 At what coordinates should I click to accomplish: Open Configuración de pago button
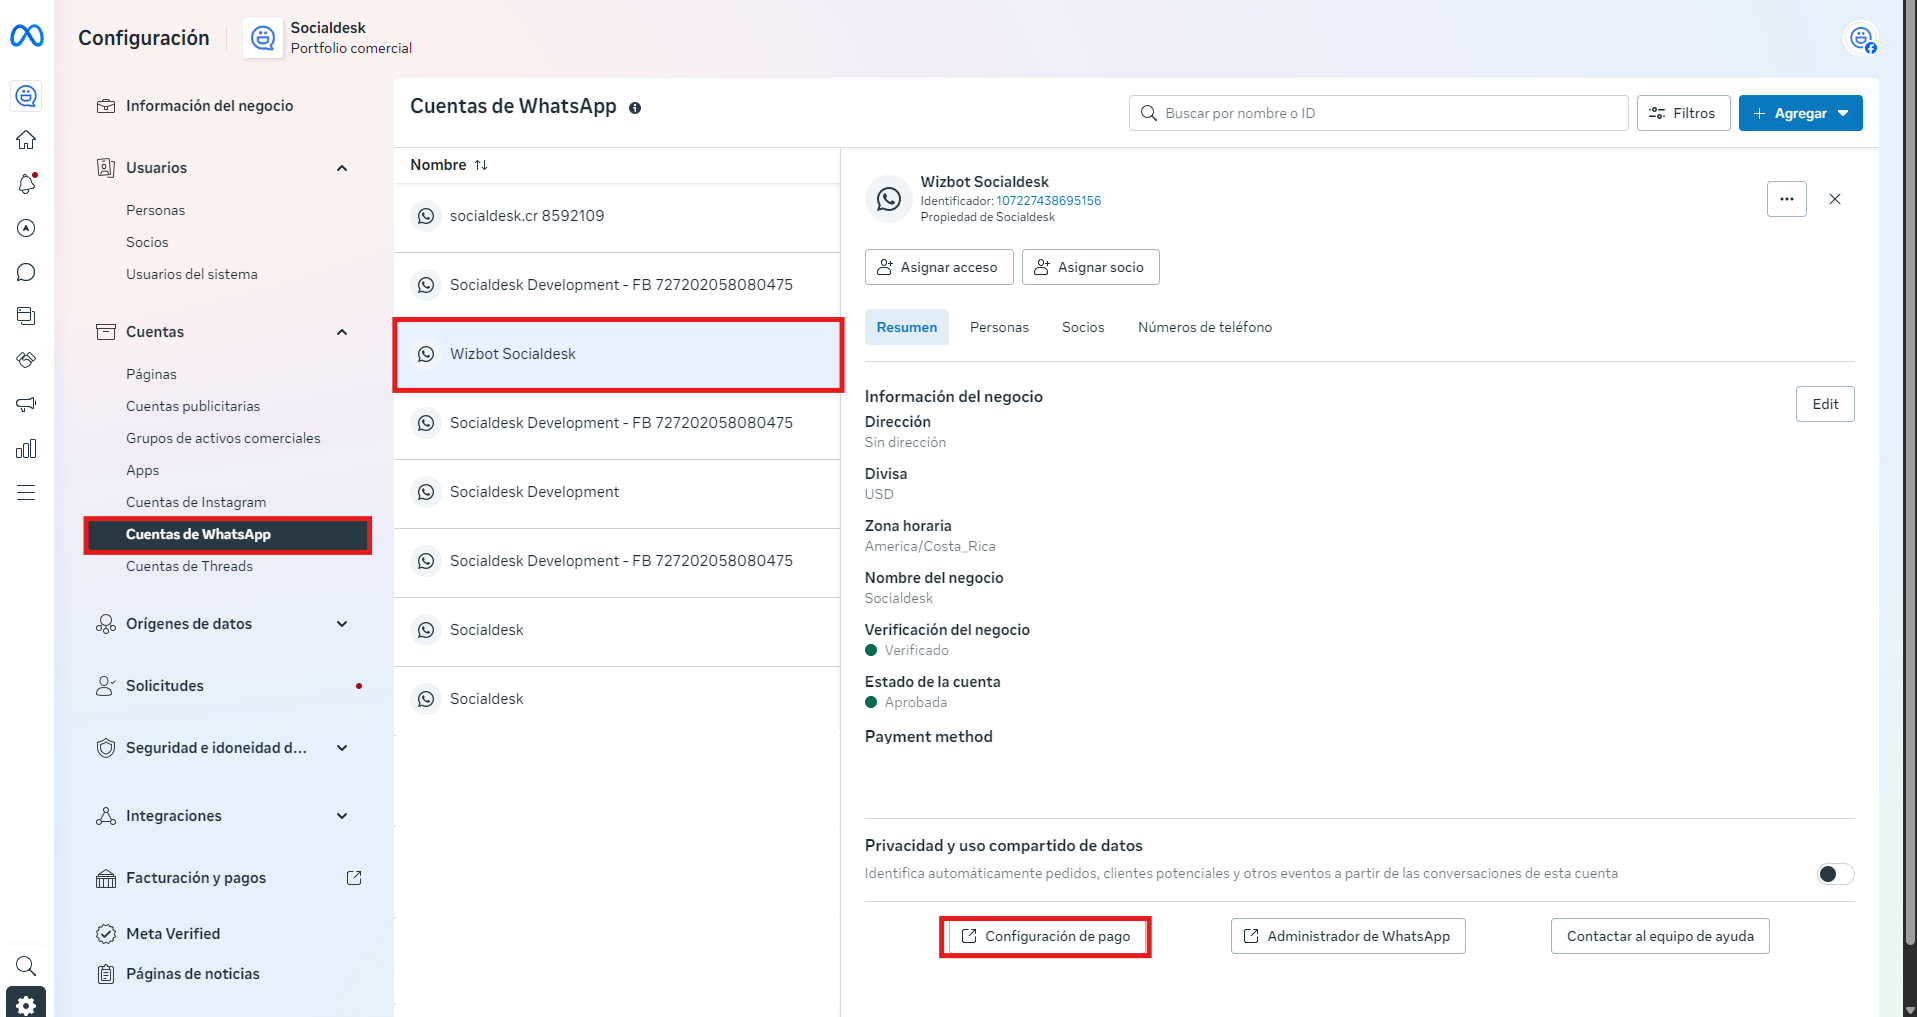coord(1046,936)
